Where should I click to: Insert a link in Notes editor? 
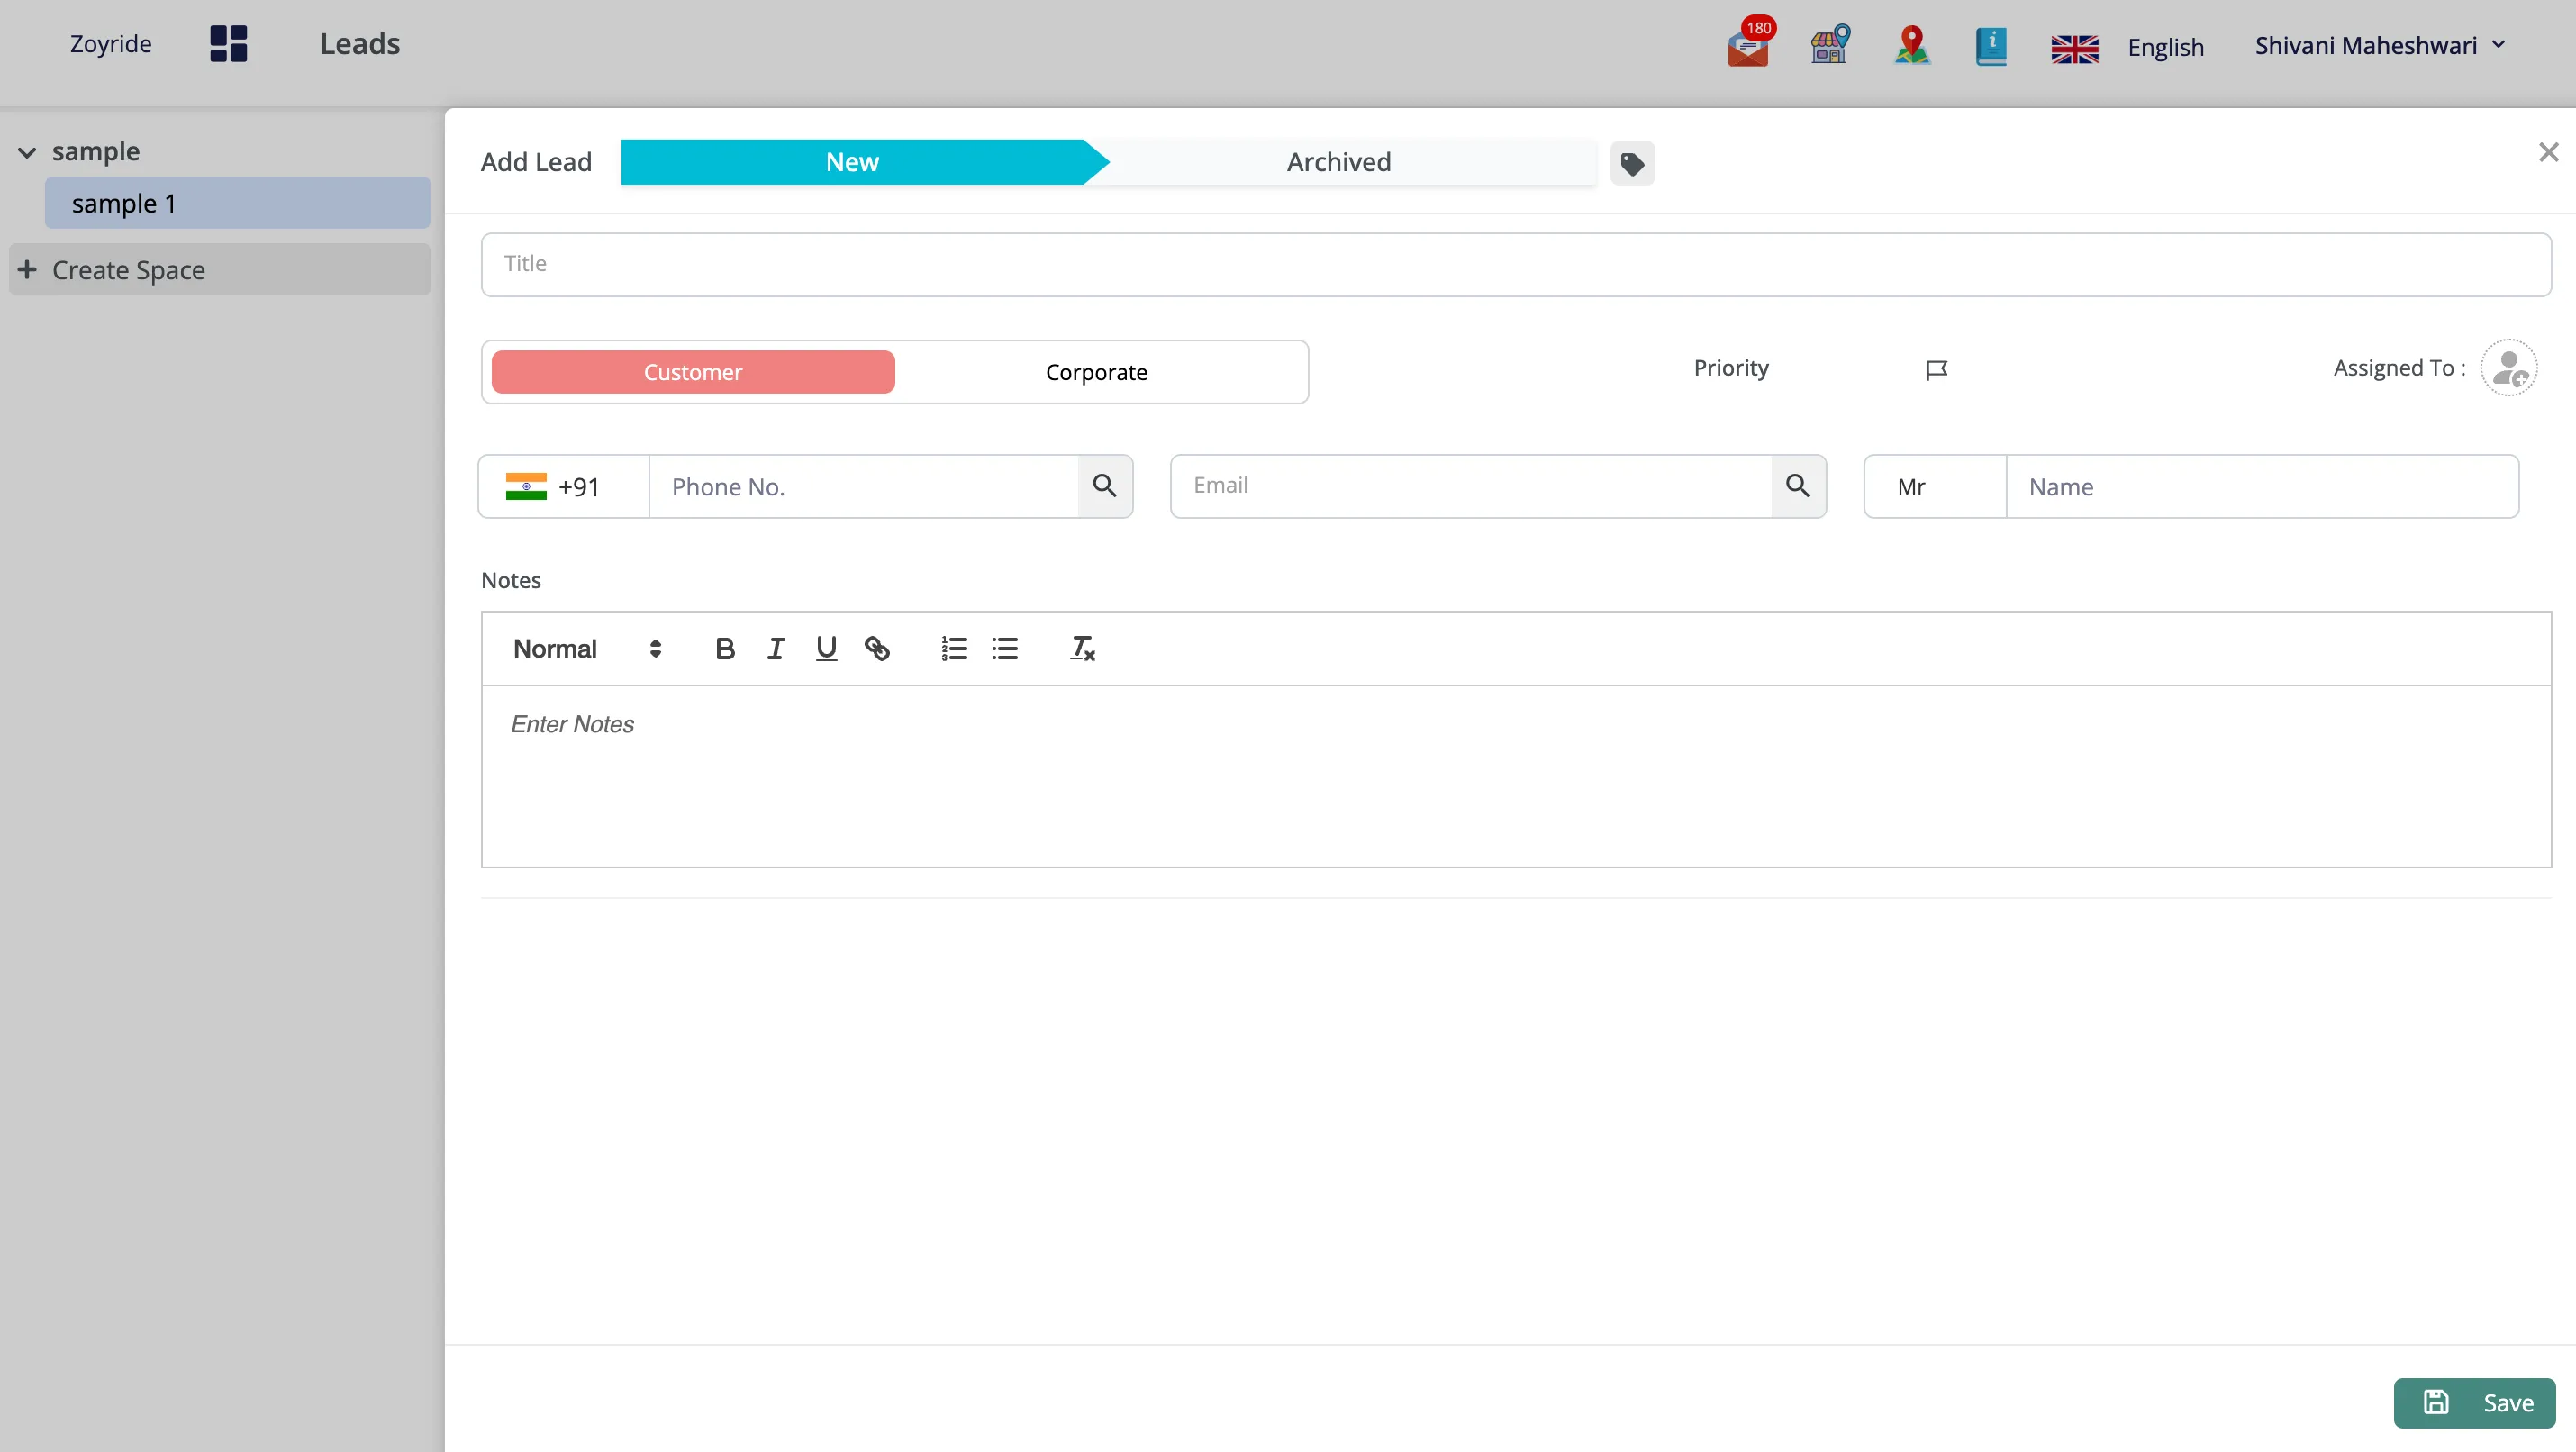[x=877, y=649]
